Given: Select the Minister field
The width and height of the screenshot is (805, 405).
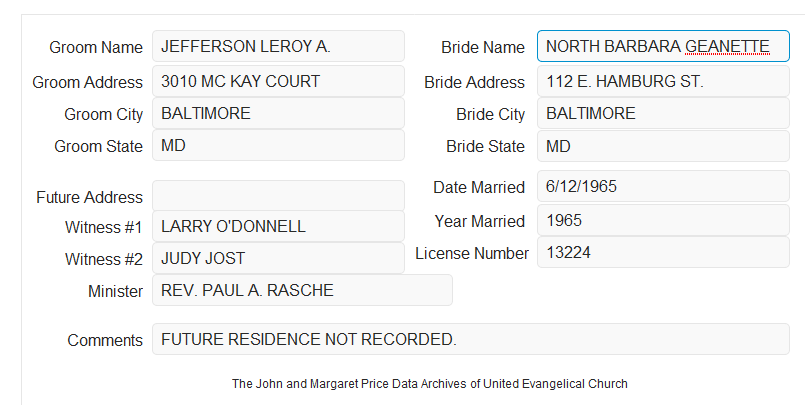Looking at the screenshot, I should 302,290.
